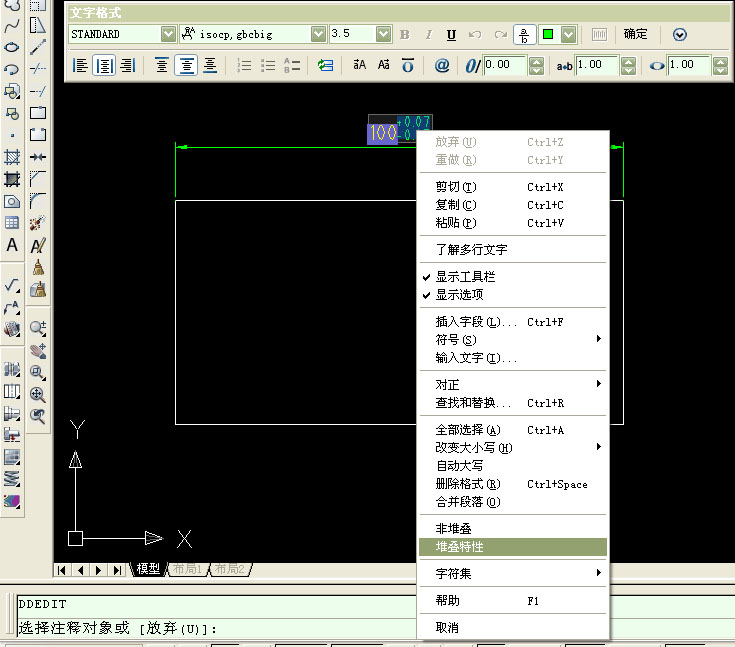735x647 pixels.
Task: Toggle Bold text formatting
Action: 405,34
